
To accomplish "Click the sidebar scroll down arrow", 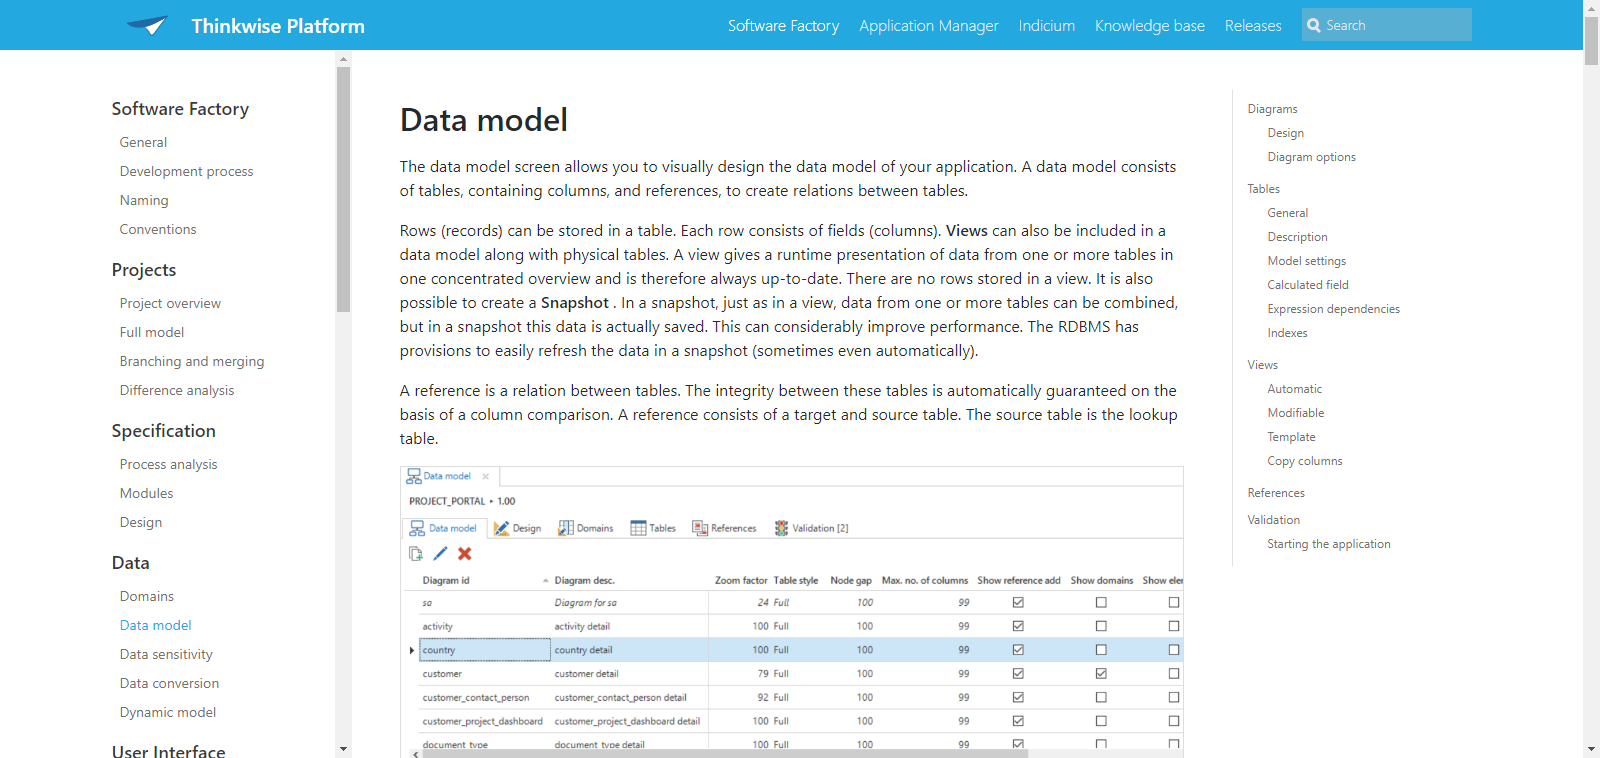I will (343, 749).
